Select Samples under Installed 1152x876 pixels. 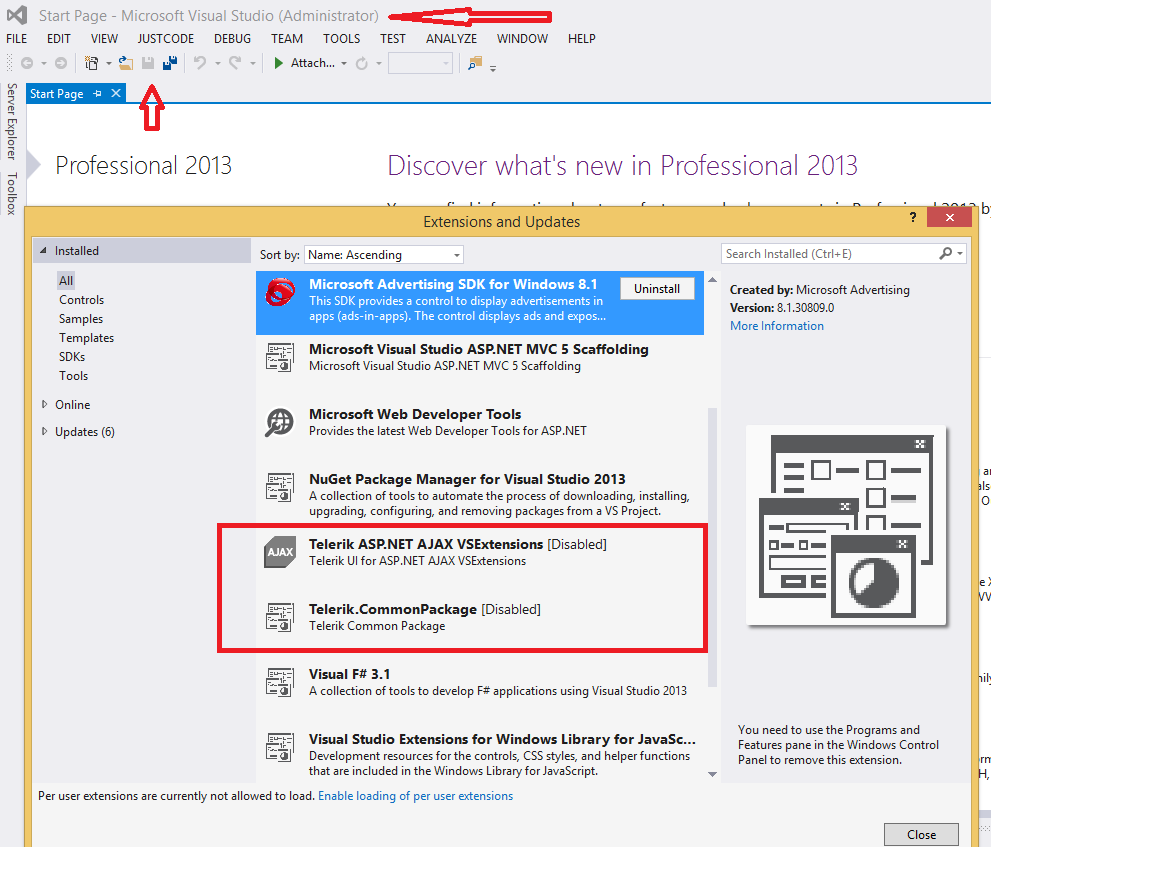pos(81,319)
